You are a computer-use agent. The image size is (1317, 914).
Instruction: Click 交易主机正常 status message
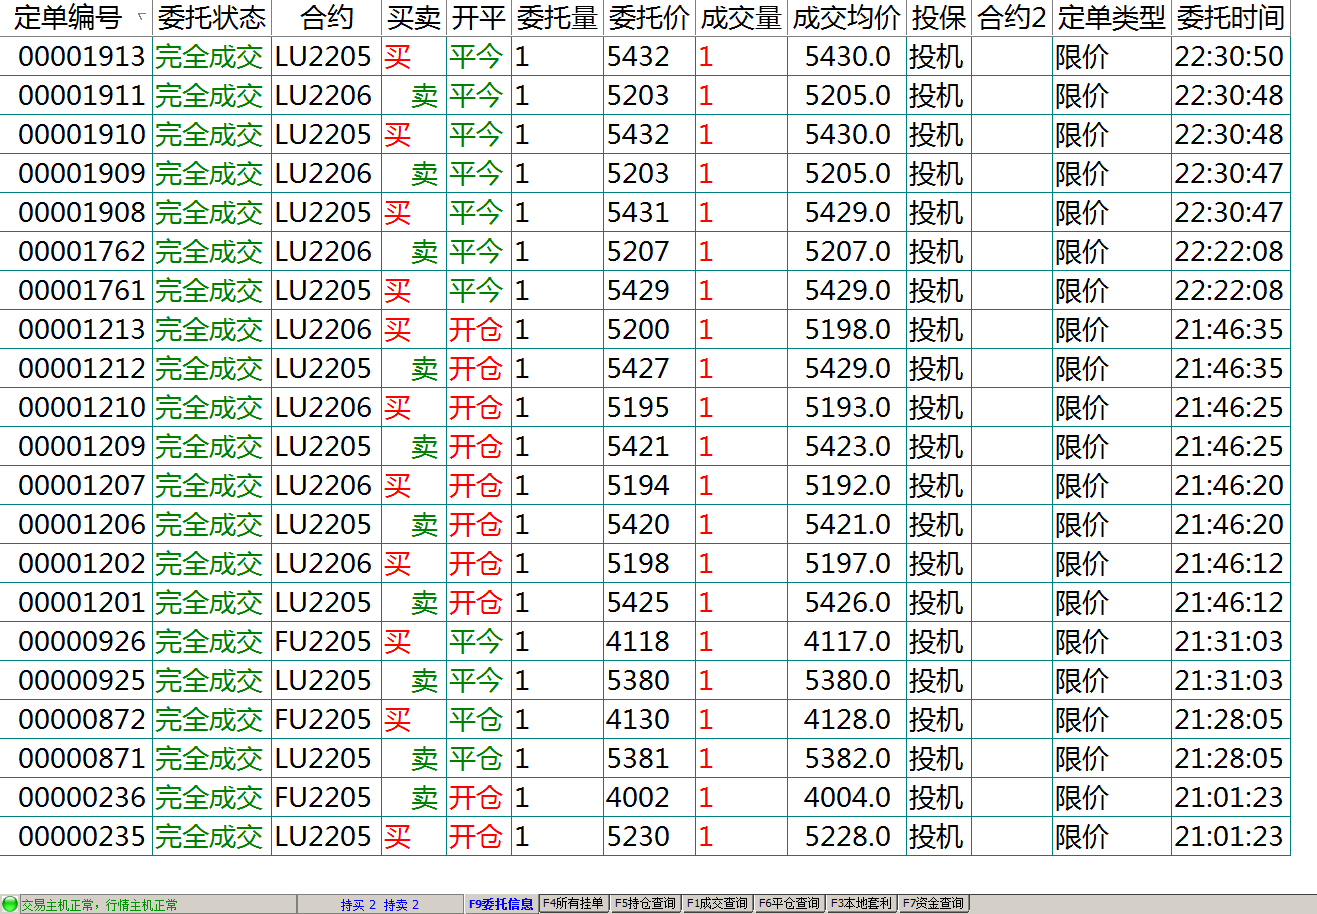point(60,905)
